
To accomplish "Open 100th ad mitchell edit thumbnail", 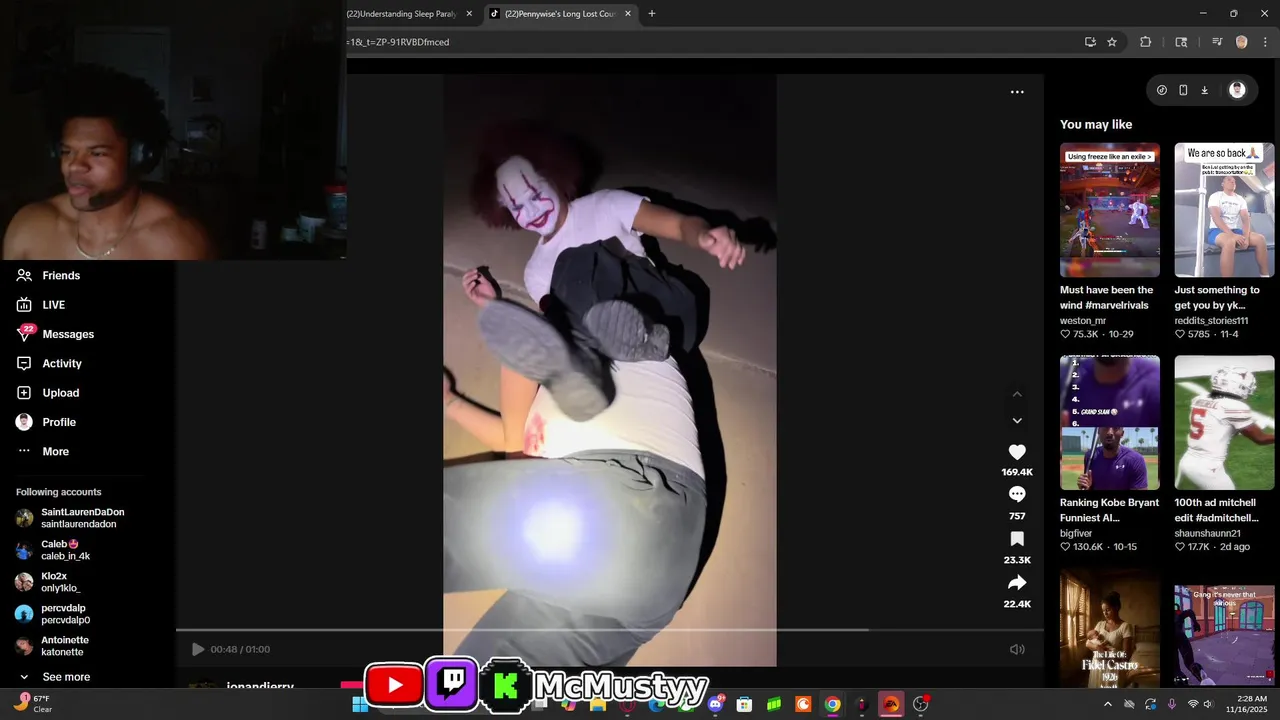I will point(1224,422).
